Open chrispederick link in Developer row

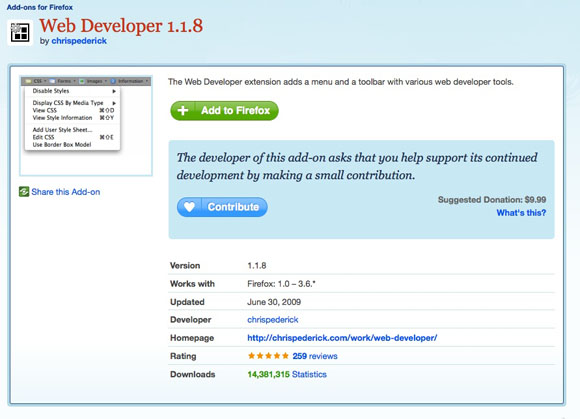273,320
